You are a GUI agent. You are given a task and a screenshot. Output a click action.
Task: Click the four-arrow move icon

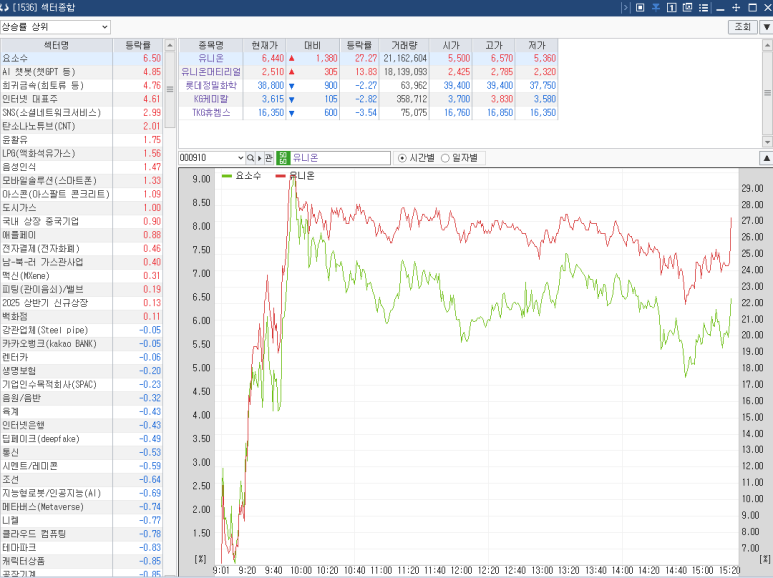(x=736, y=7)
